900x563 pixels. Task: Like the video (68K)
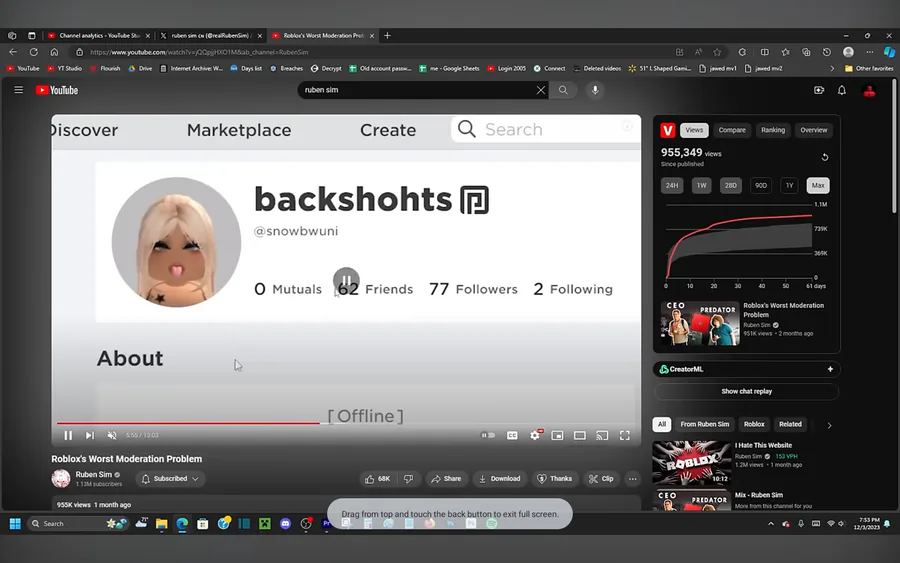click(378, 479)
